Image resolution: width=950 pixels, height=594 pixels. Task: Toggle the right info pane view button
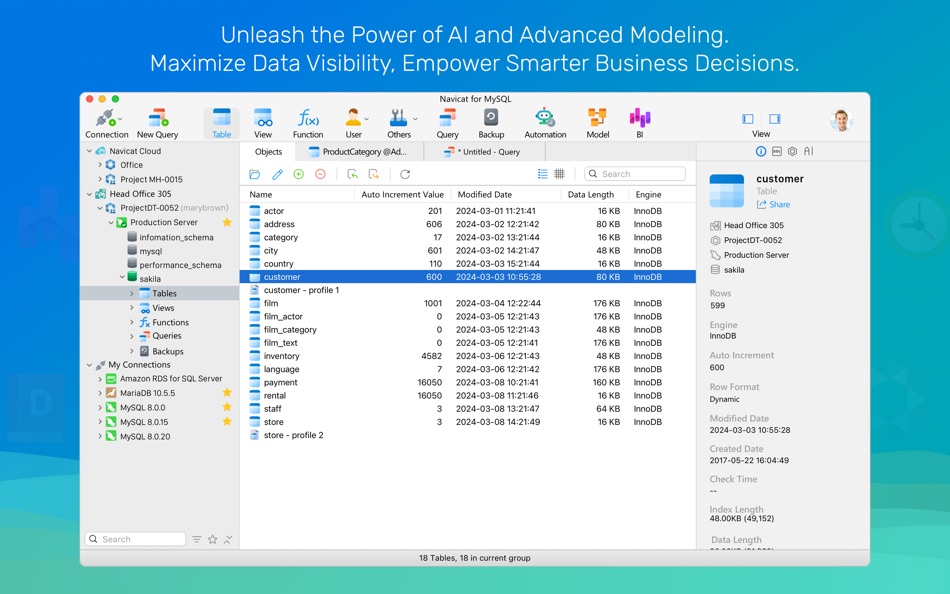pos(775,119)
